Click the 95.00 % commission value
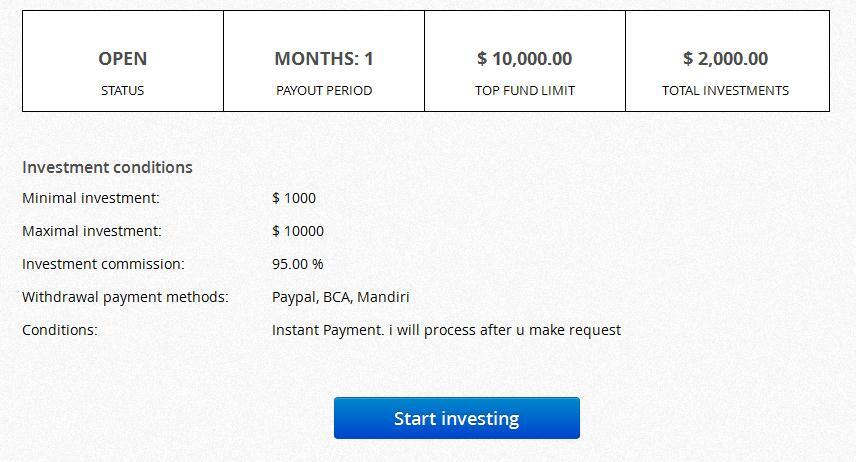The height and width of the screenshot is (462, 856). click(297, 264)
